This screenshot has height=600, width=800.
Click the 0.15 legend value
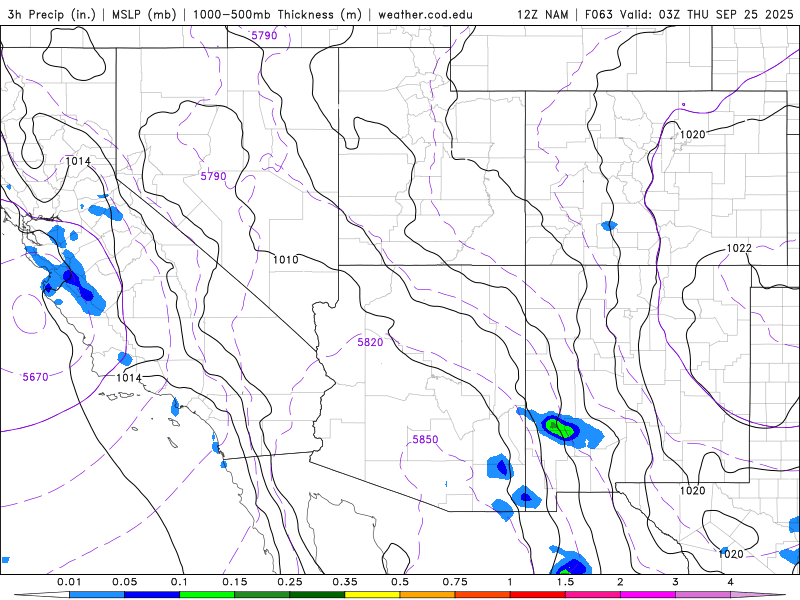(x=235, y=582)
